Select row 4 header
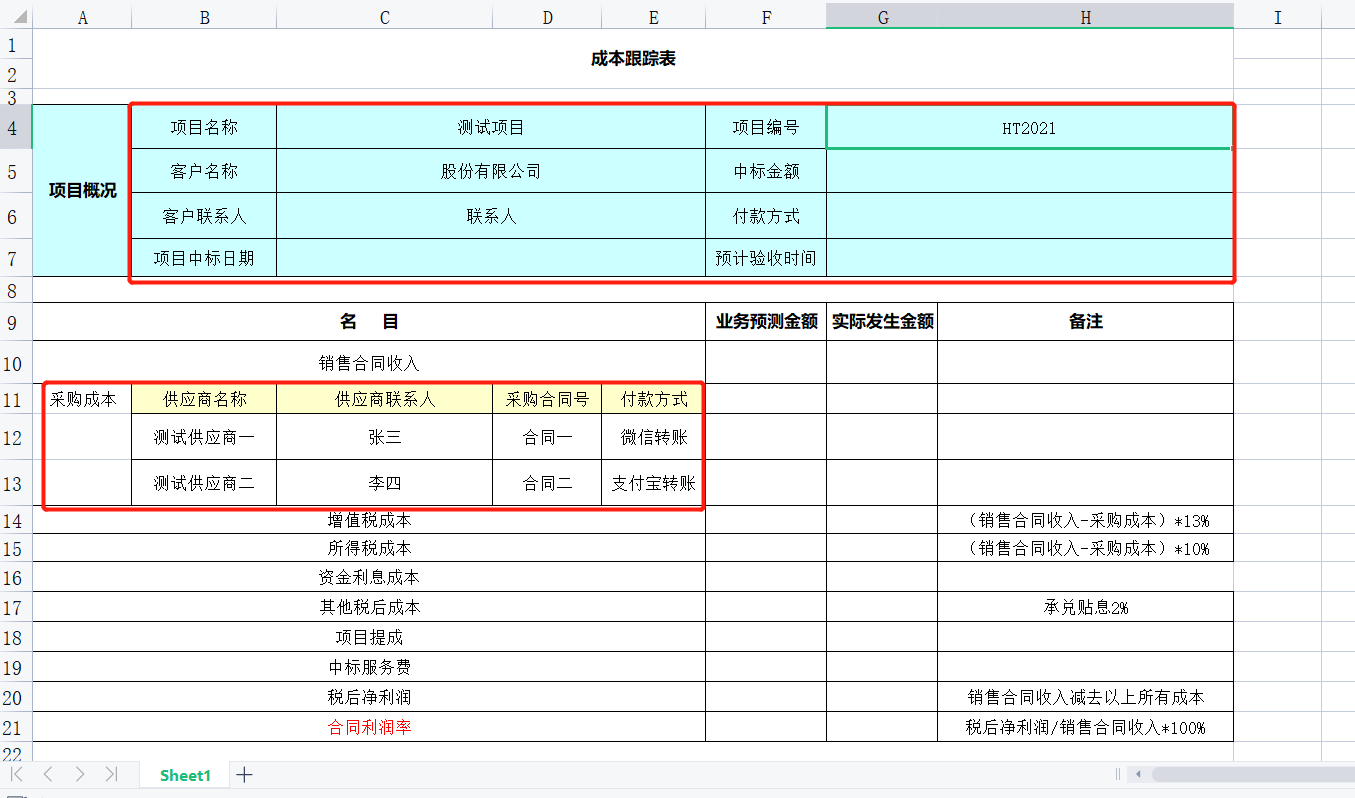Viewport: 1355px width, 798px height. click(16, 127)
